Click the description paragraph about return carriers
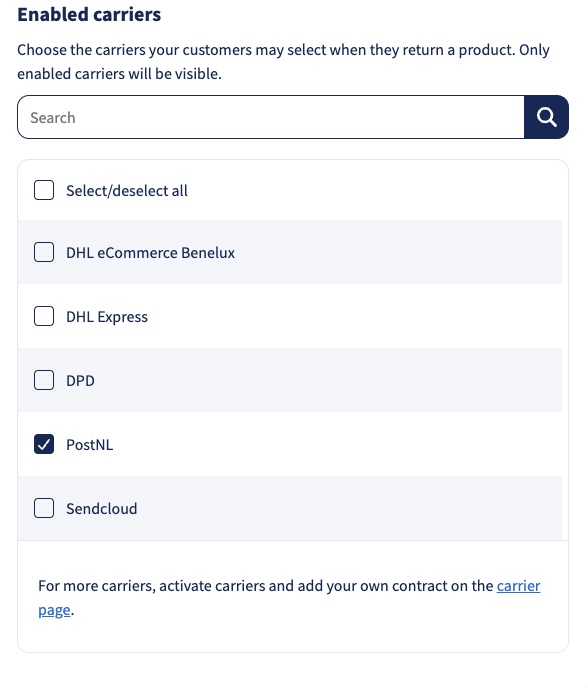Viewport: 588px width, 688px height. point(283,61)
